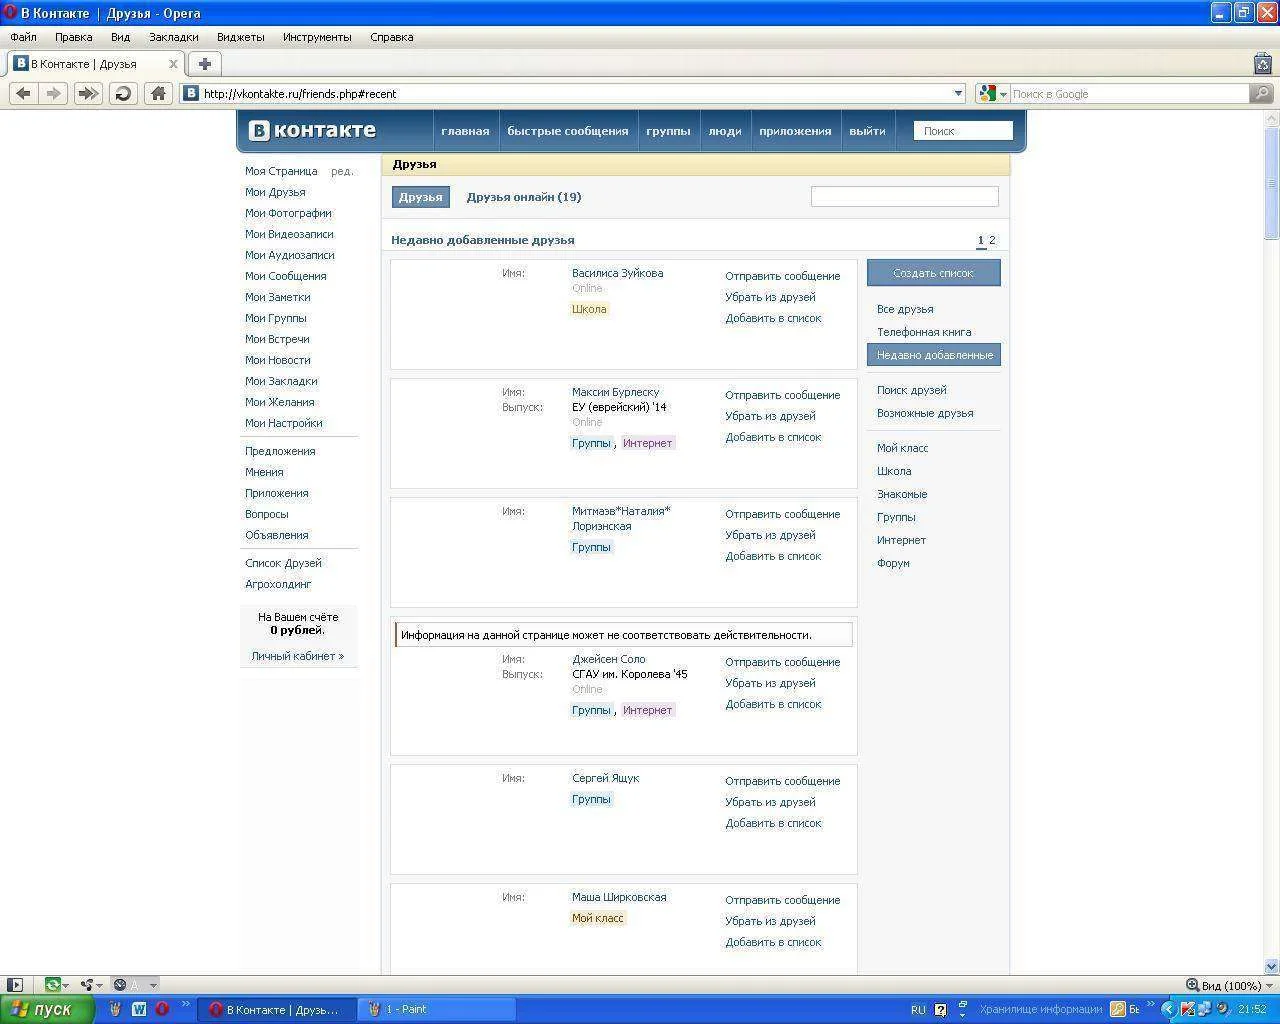Click the friends filter input field
The width and height of the screenshot is (1280, 1024).
pyautogui.click(x=904, y=196)
